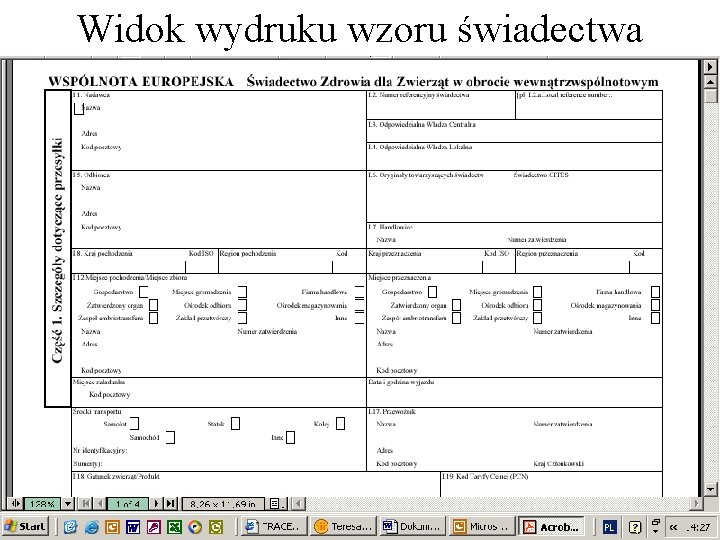Go to the first page
The image size is (720, 540).
[85, 504]
